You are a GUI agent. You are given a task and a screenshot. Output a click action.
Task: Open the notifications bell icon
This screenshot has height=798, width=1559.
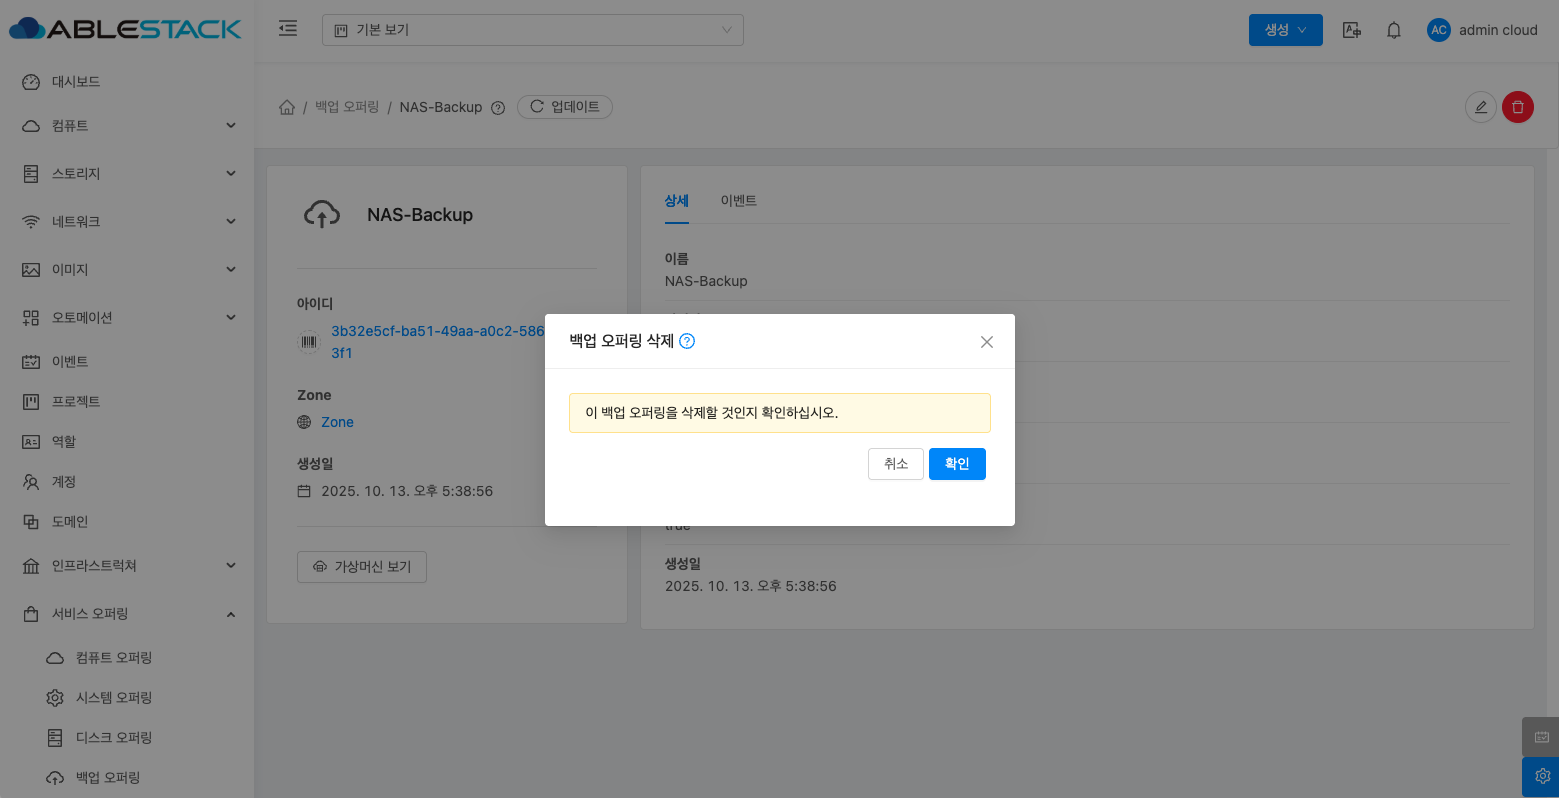[x=1393, y=30]
